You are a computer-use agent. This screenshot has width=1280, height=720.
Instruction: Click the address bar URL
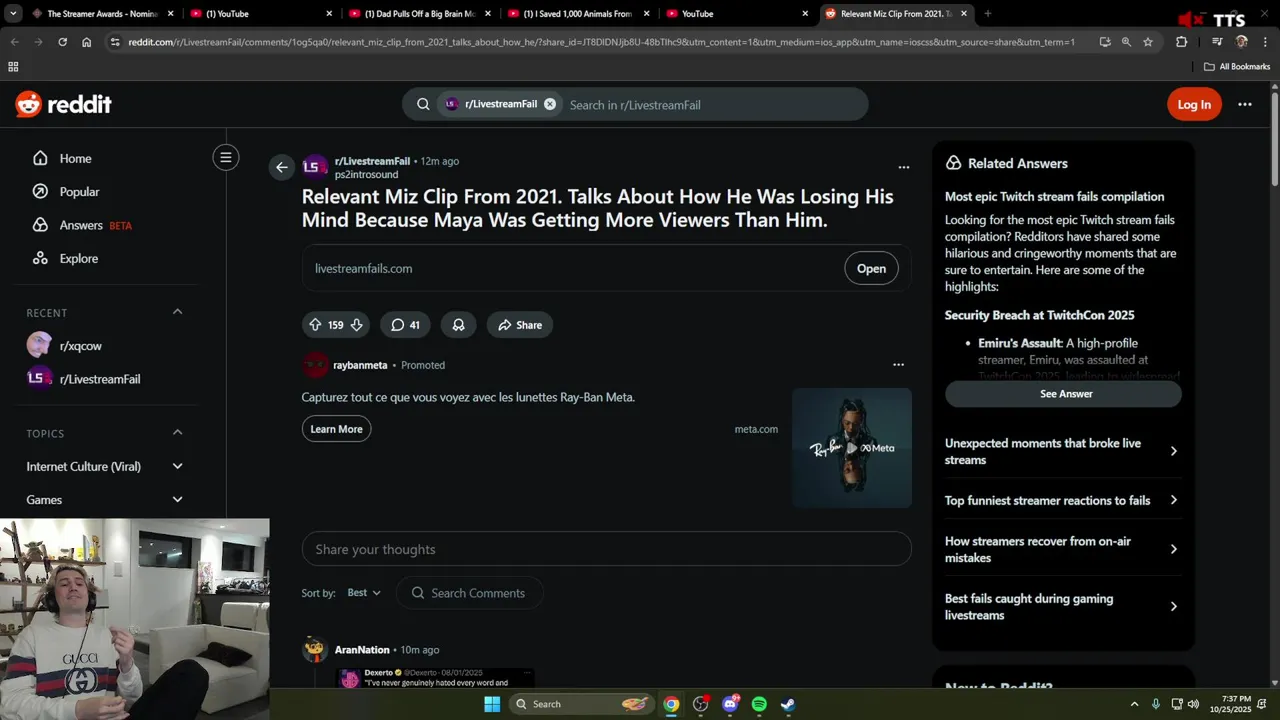pos(601,42)
